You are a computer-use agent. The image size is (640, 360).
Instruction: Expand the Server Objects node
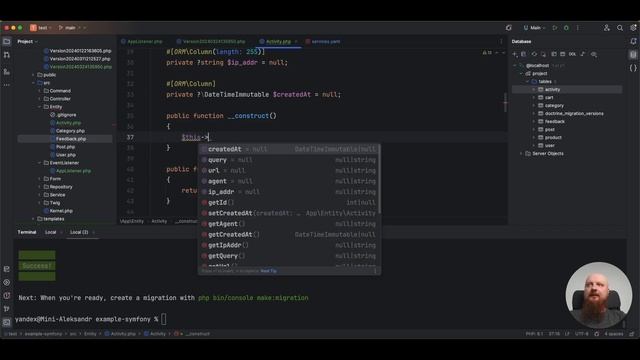521,153
